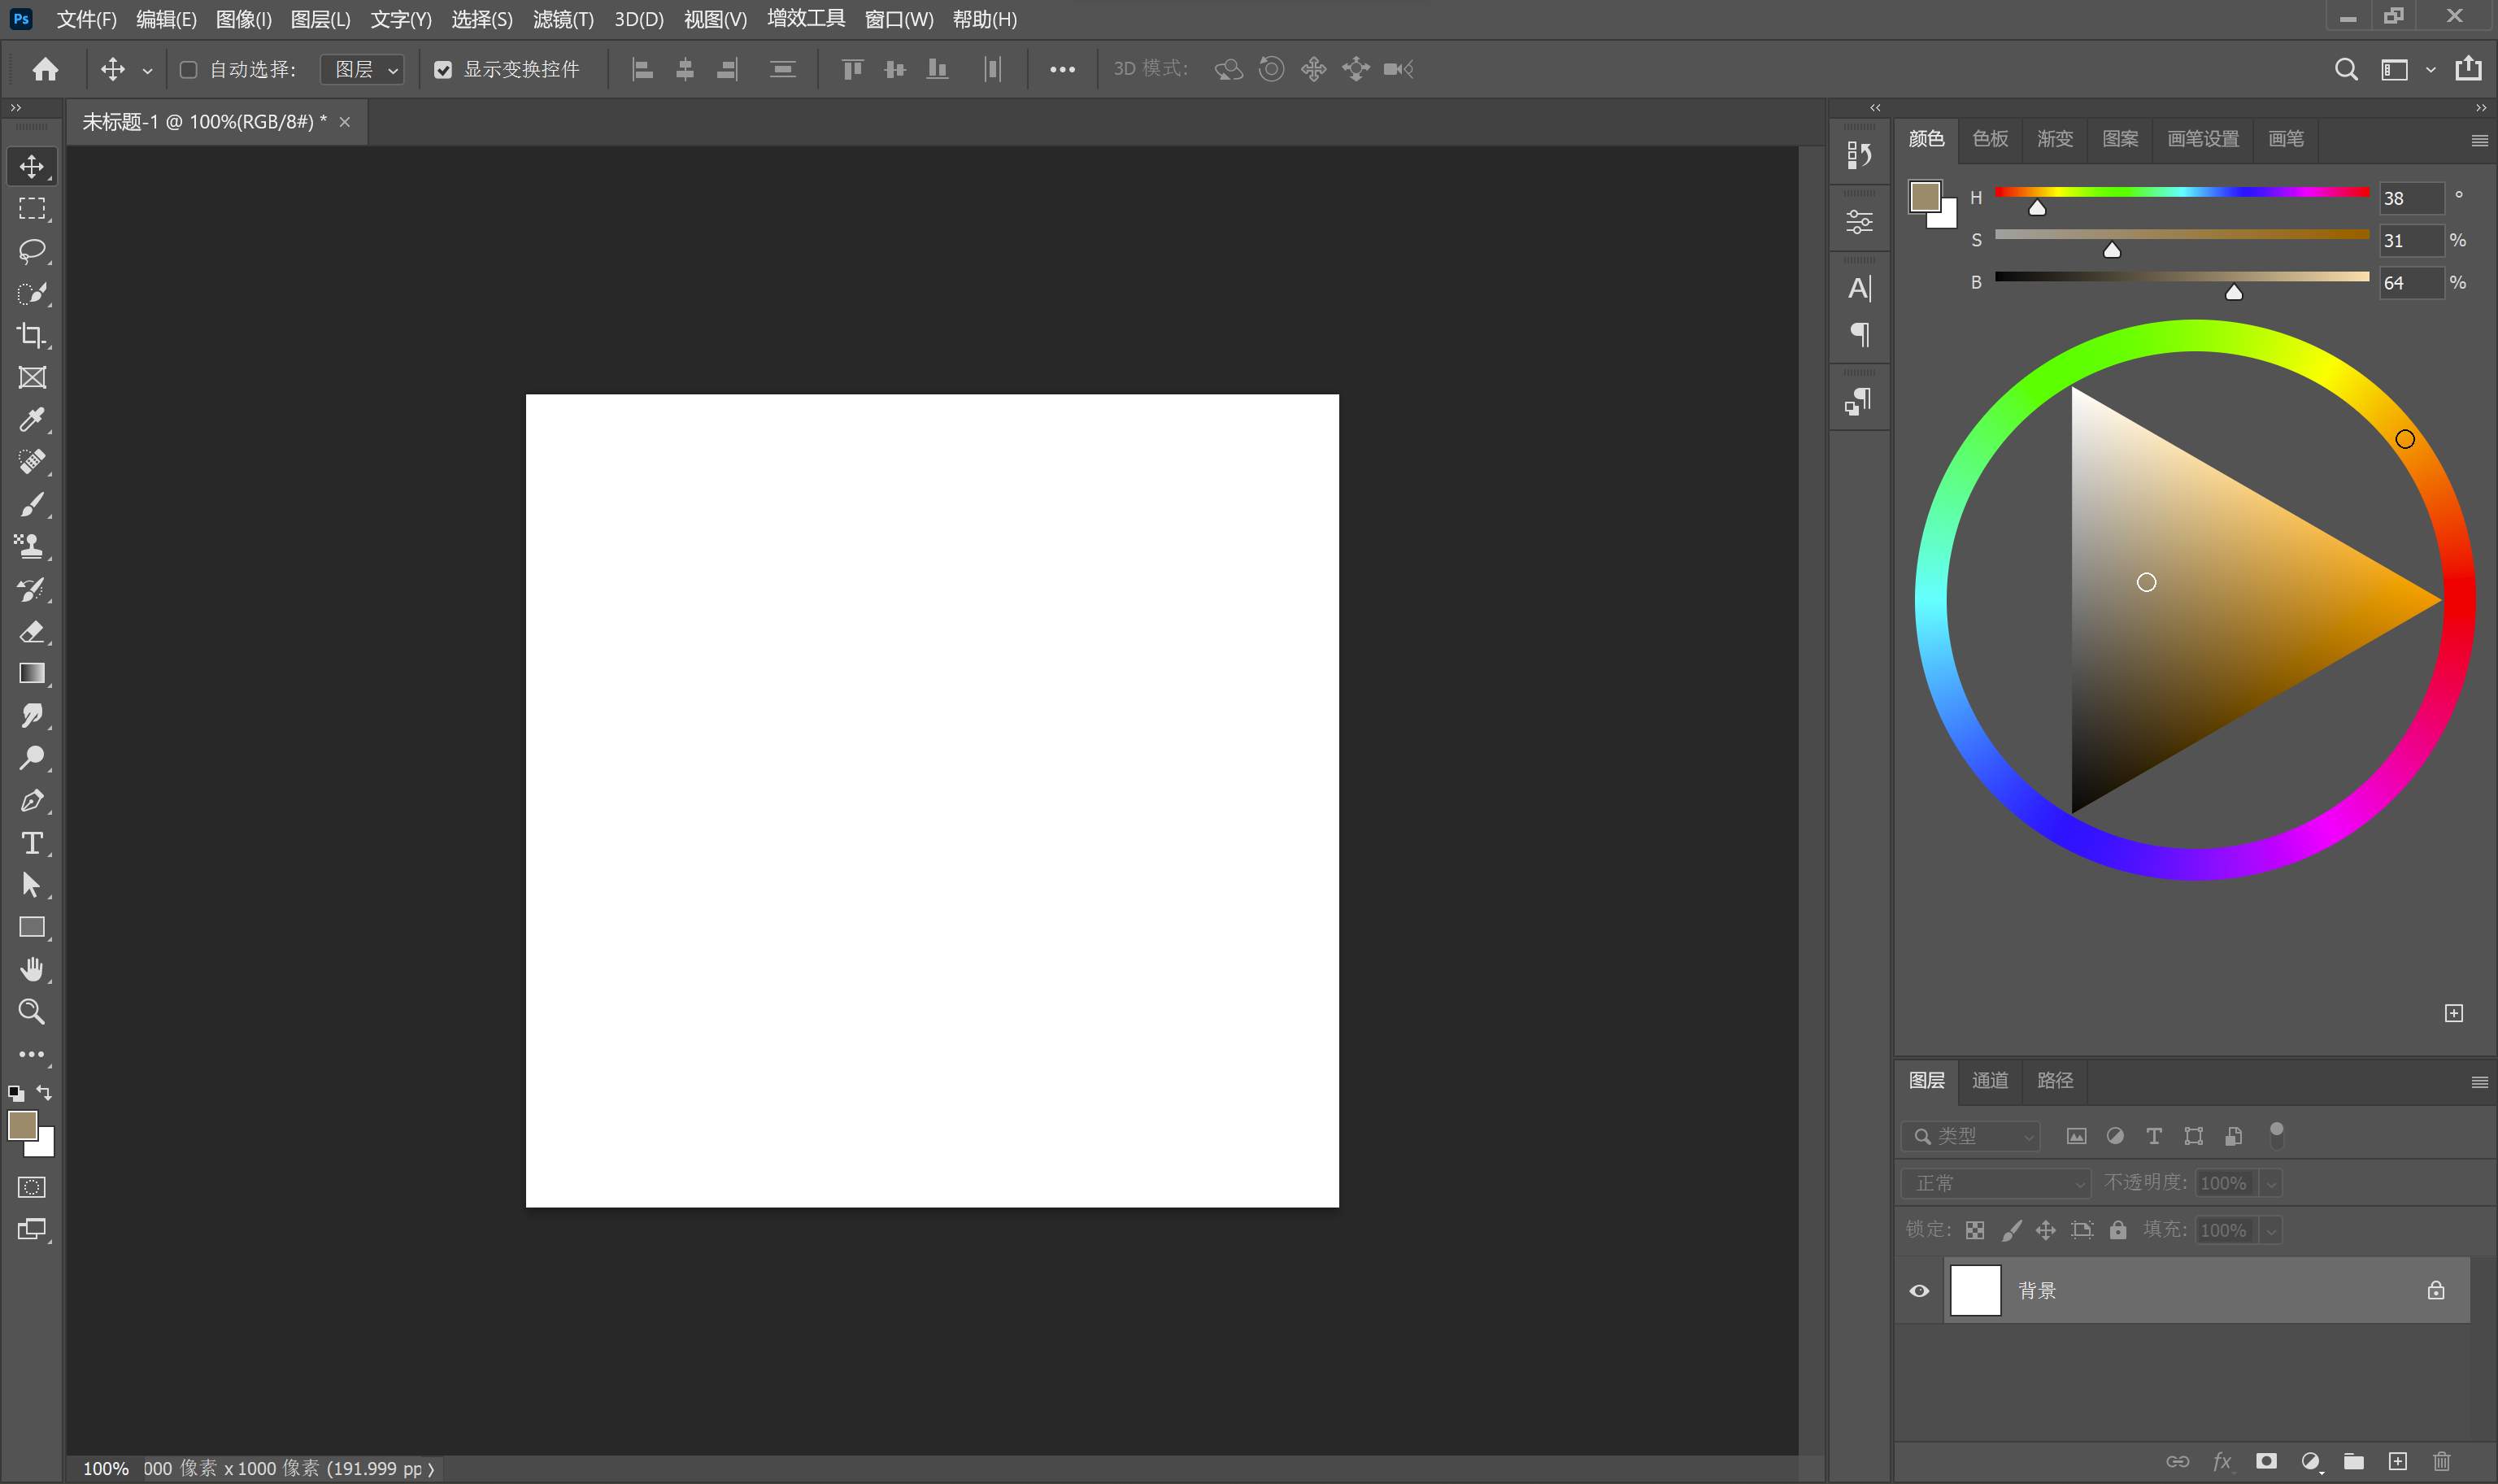Screen dimensions: 2498x1484
Task: Select the Rectangular Marquee tool
Action: (x=32, y=208)
